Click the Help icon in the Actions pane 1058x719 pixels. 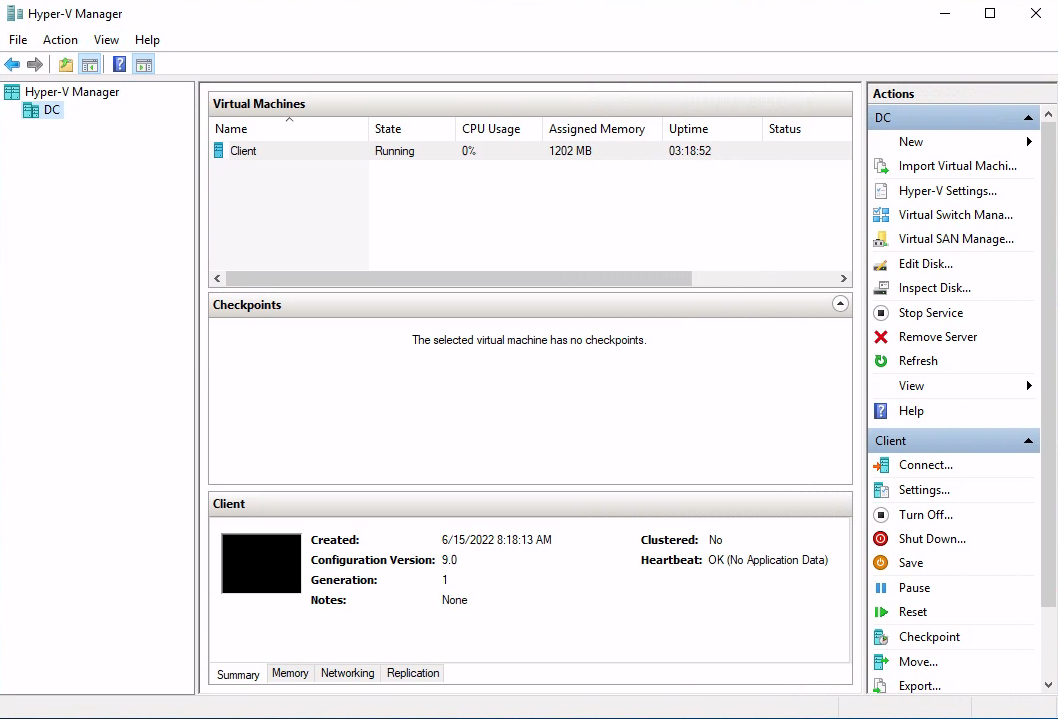tap(881, 411)
